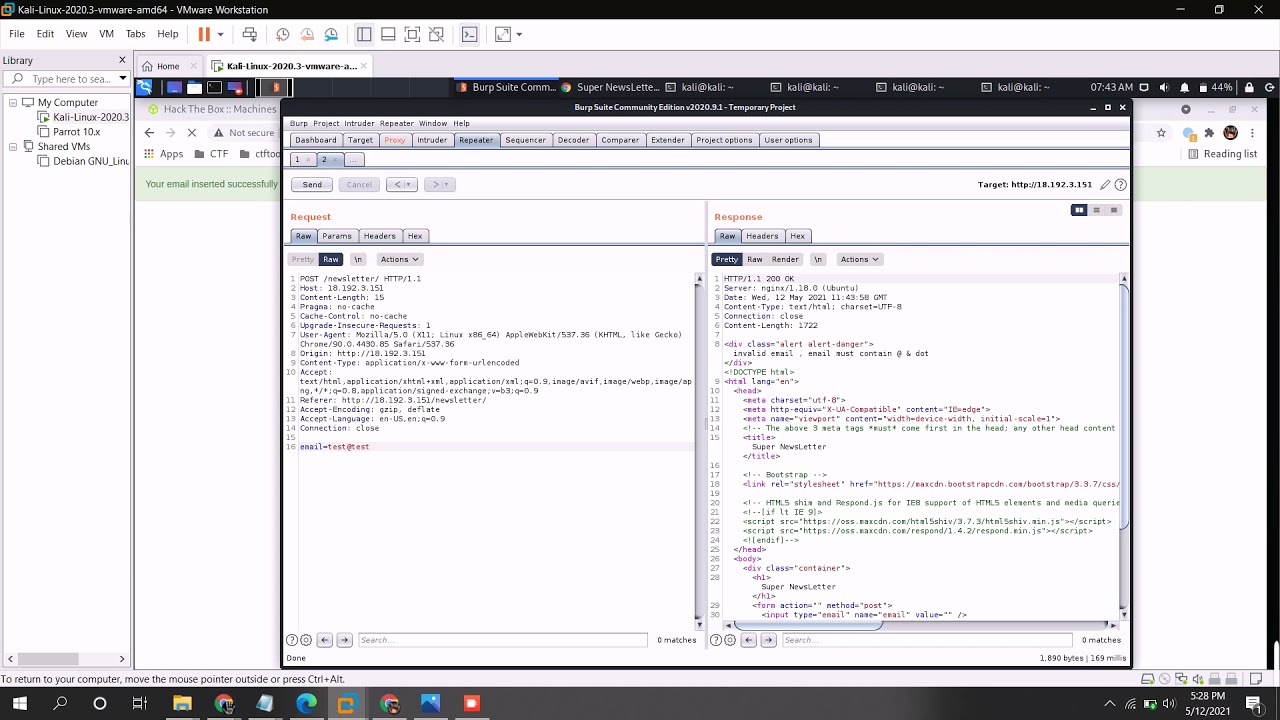This screenshot has width=1280, height=720.
Task: Show response in Render mode
Action: [785, 259]
